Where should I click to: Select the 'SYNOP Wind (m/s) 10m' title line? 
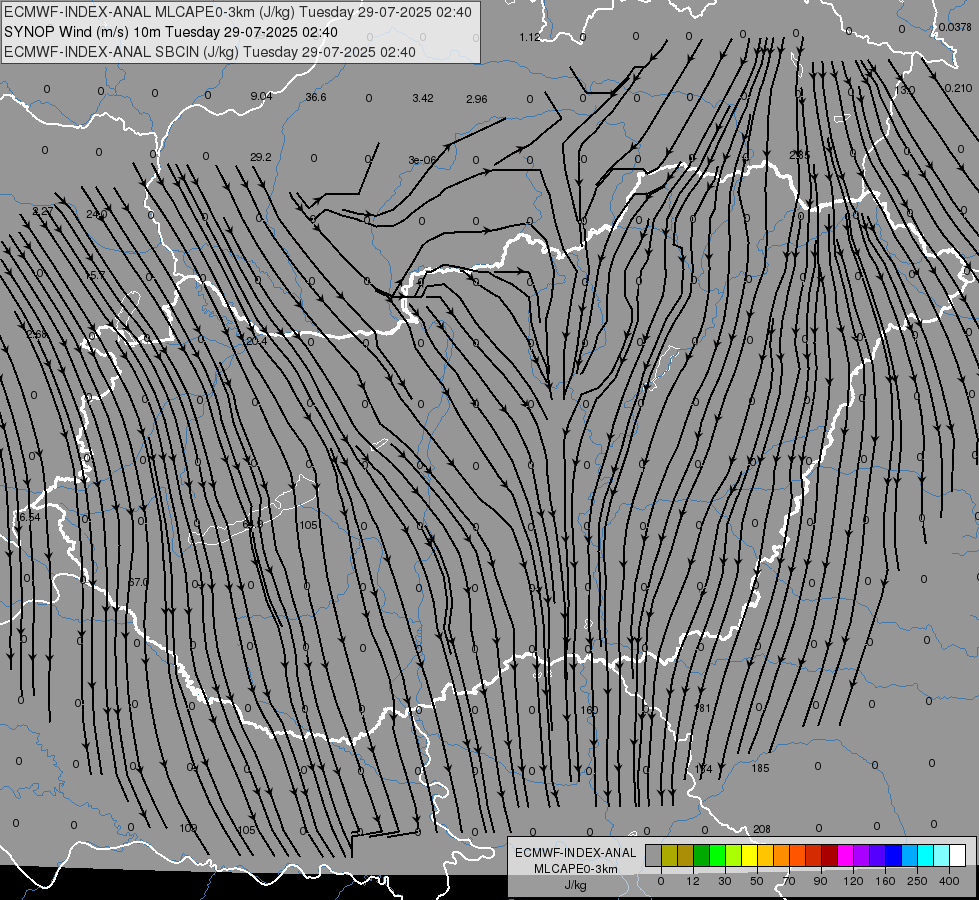click(170, 32)
